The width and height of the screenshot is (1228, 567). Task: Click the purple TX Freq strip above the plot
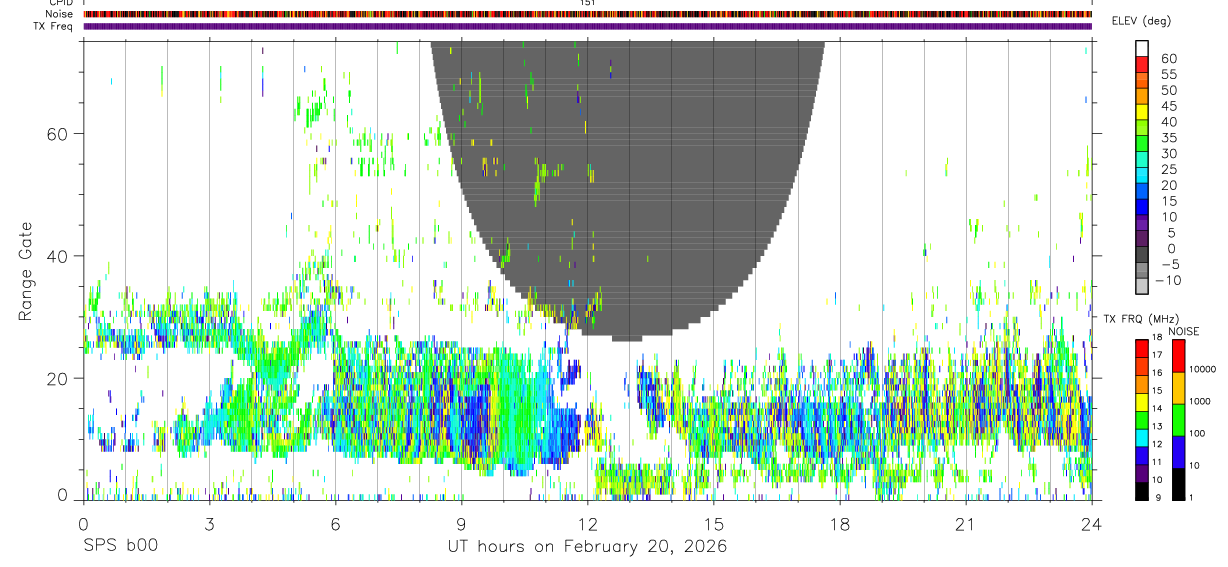click(587, 26)
